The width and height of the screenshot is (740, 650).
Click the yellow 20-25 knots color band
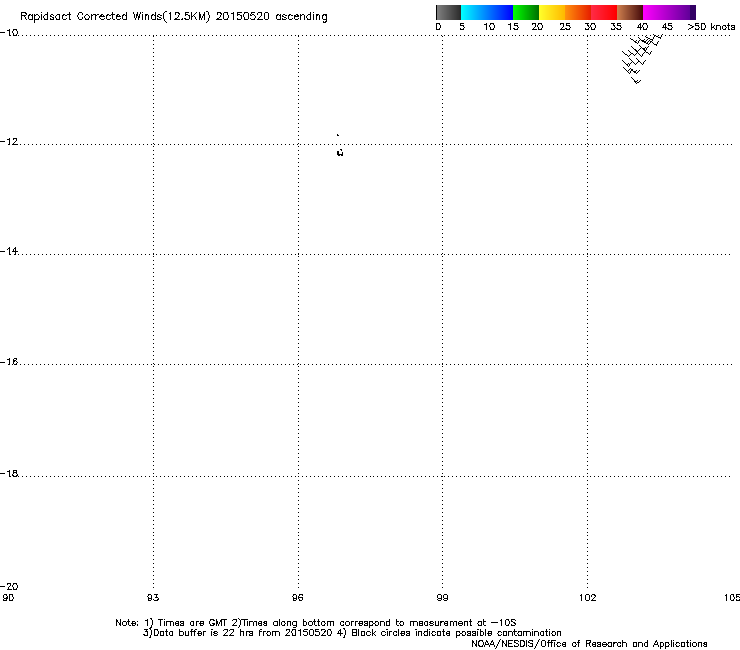click(552, 12)
